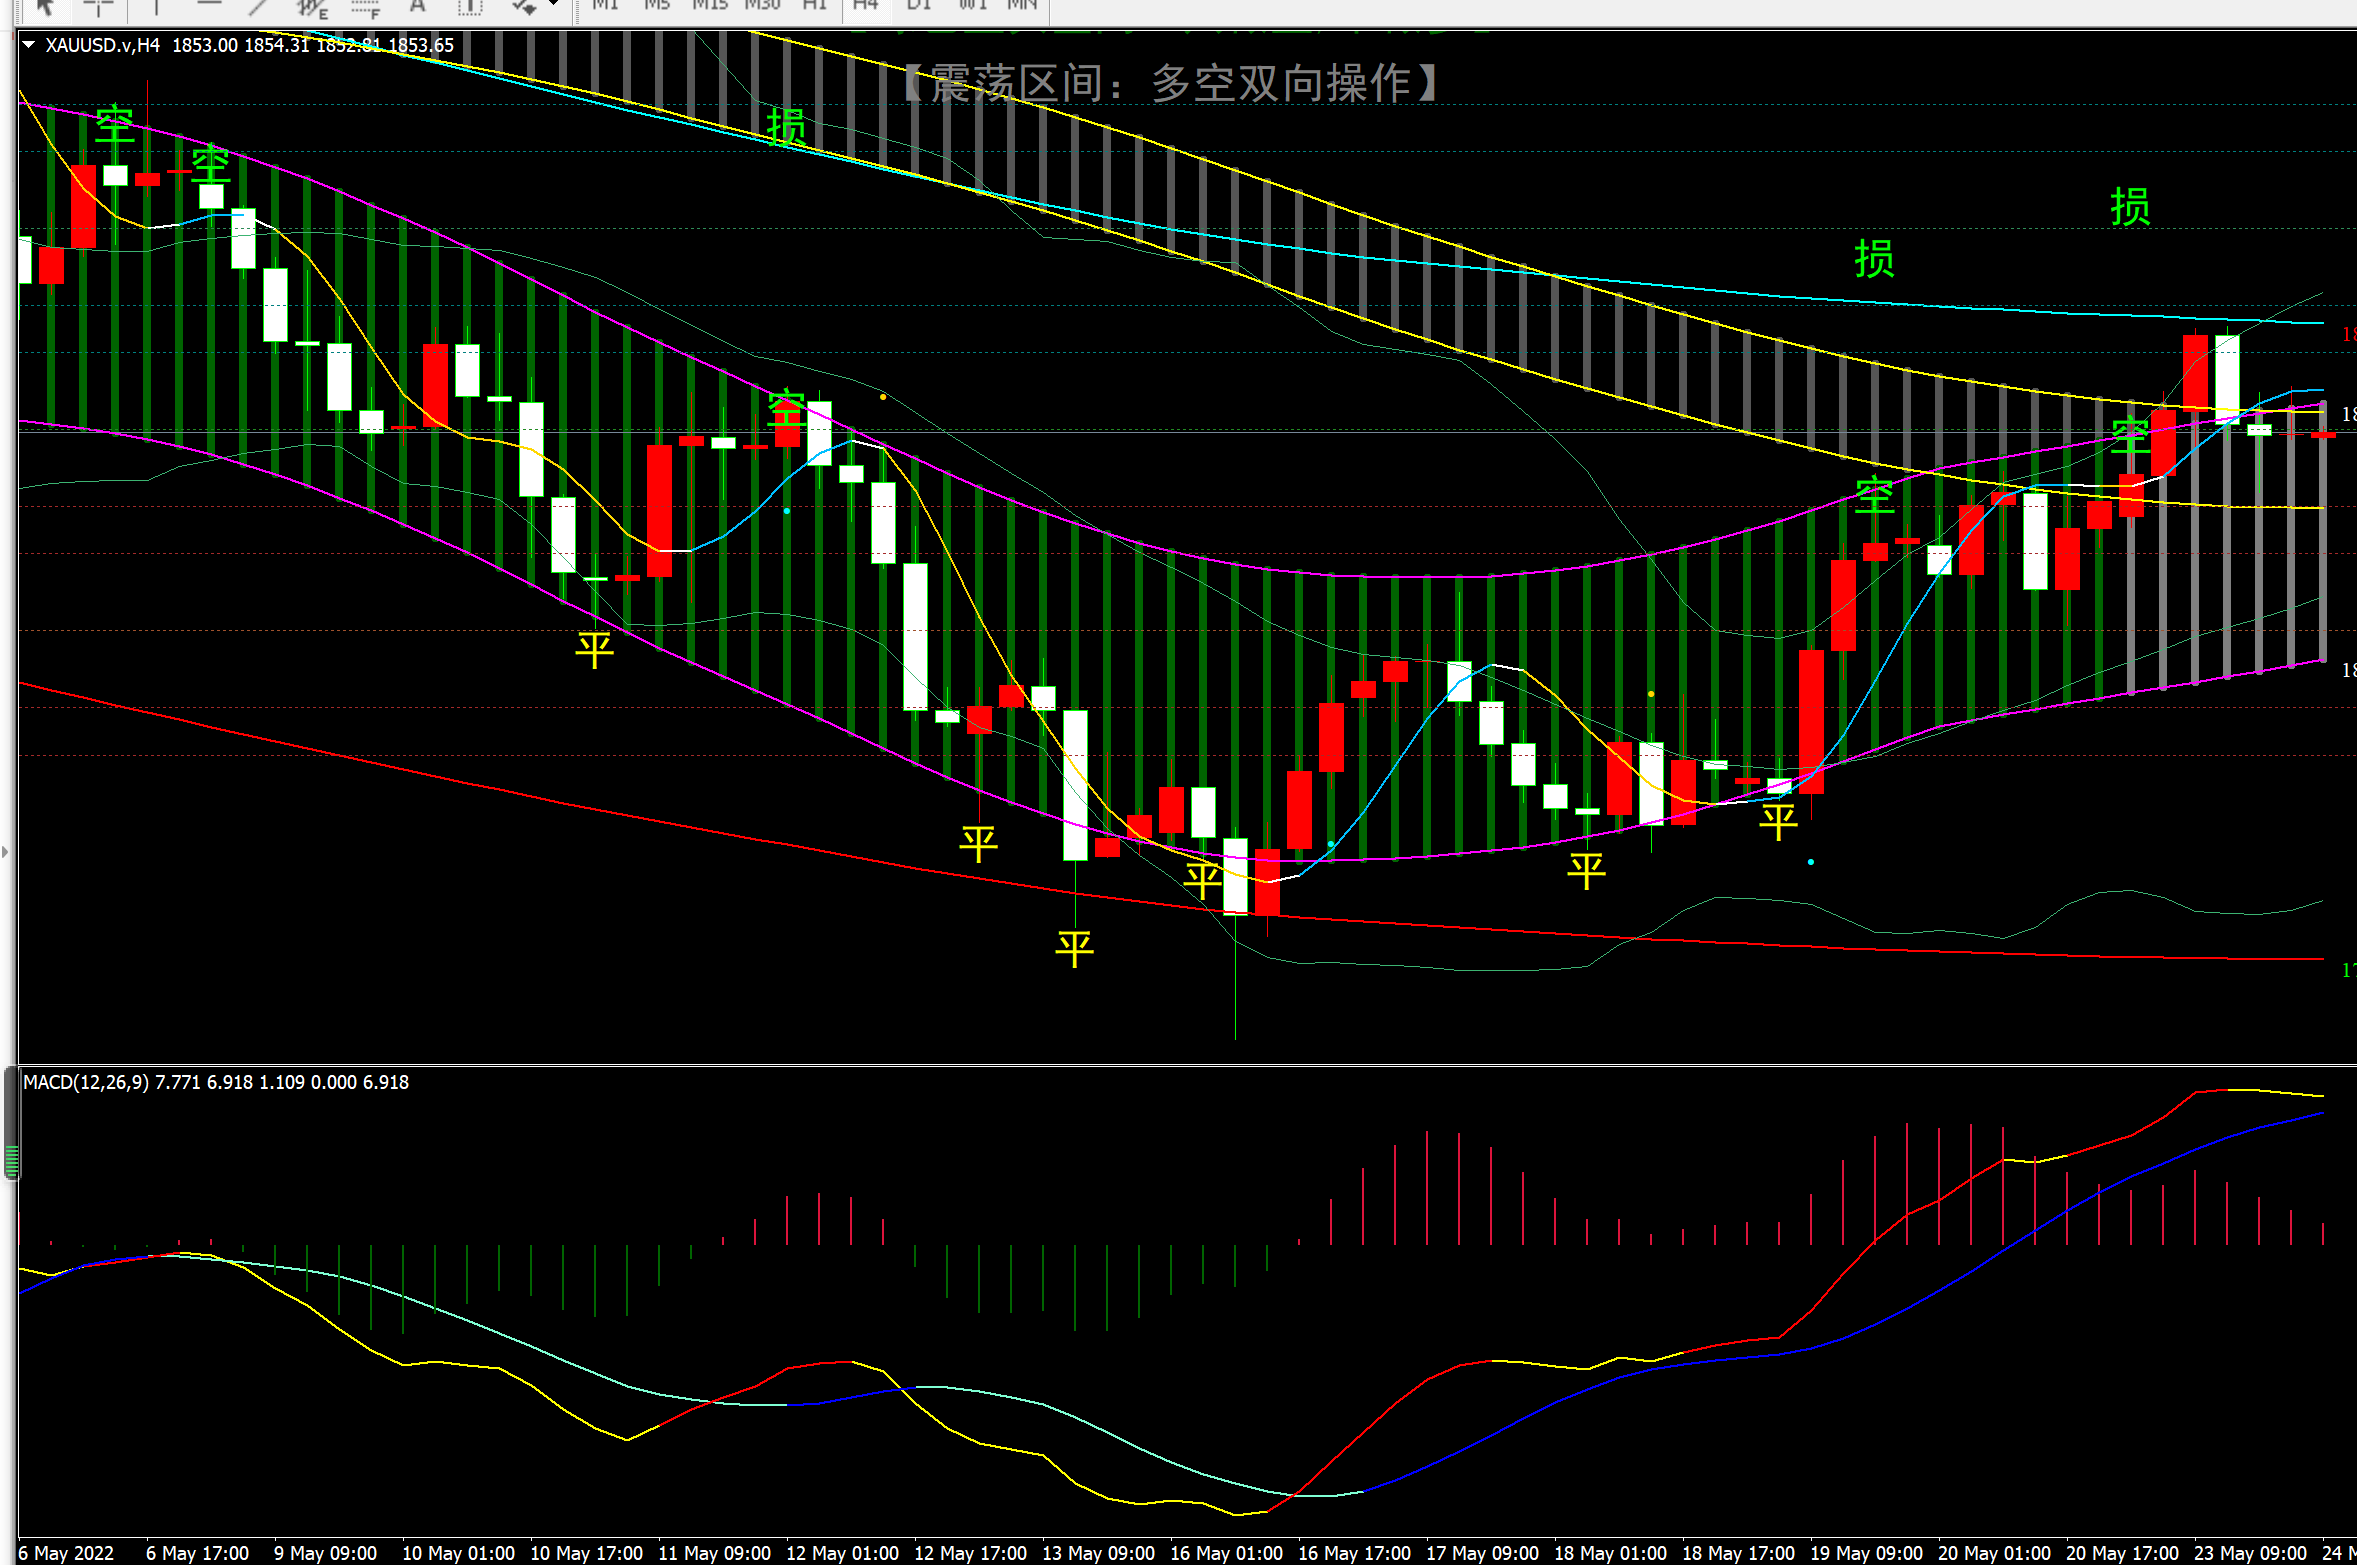
Task: Select the equidistant channel tool
Action: 312,8
